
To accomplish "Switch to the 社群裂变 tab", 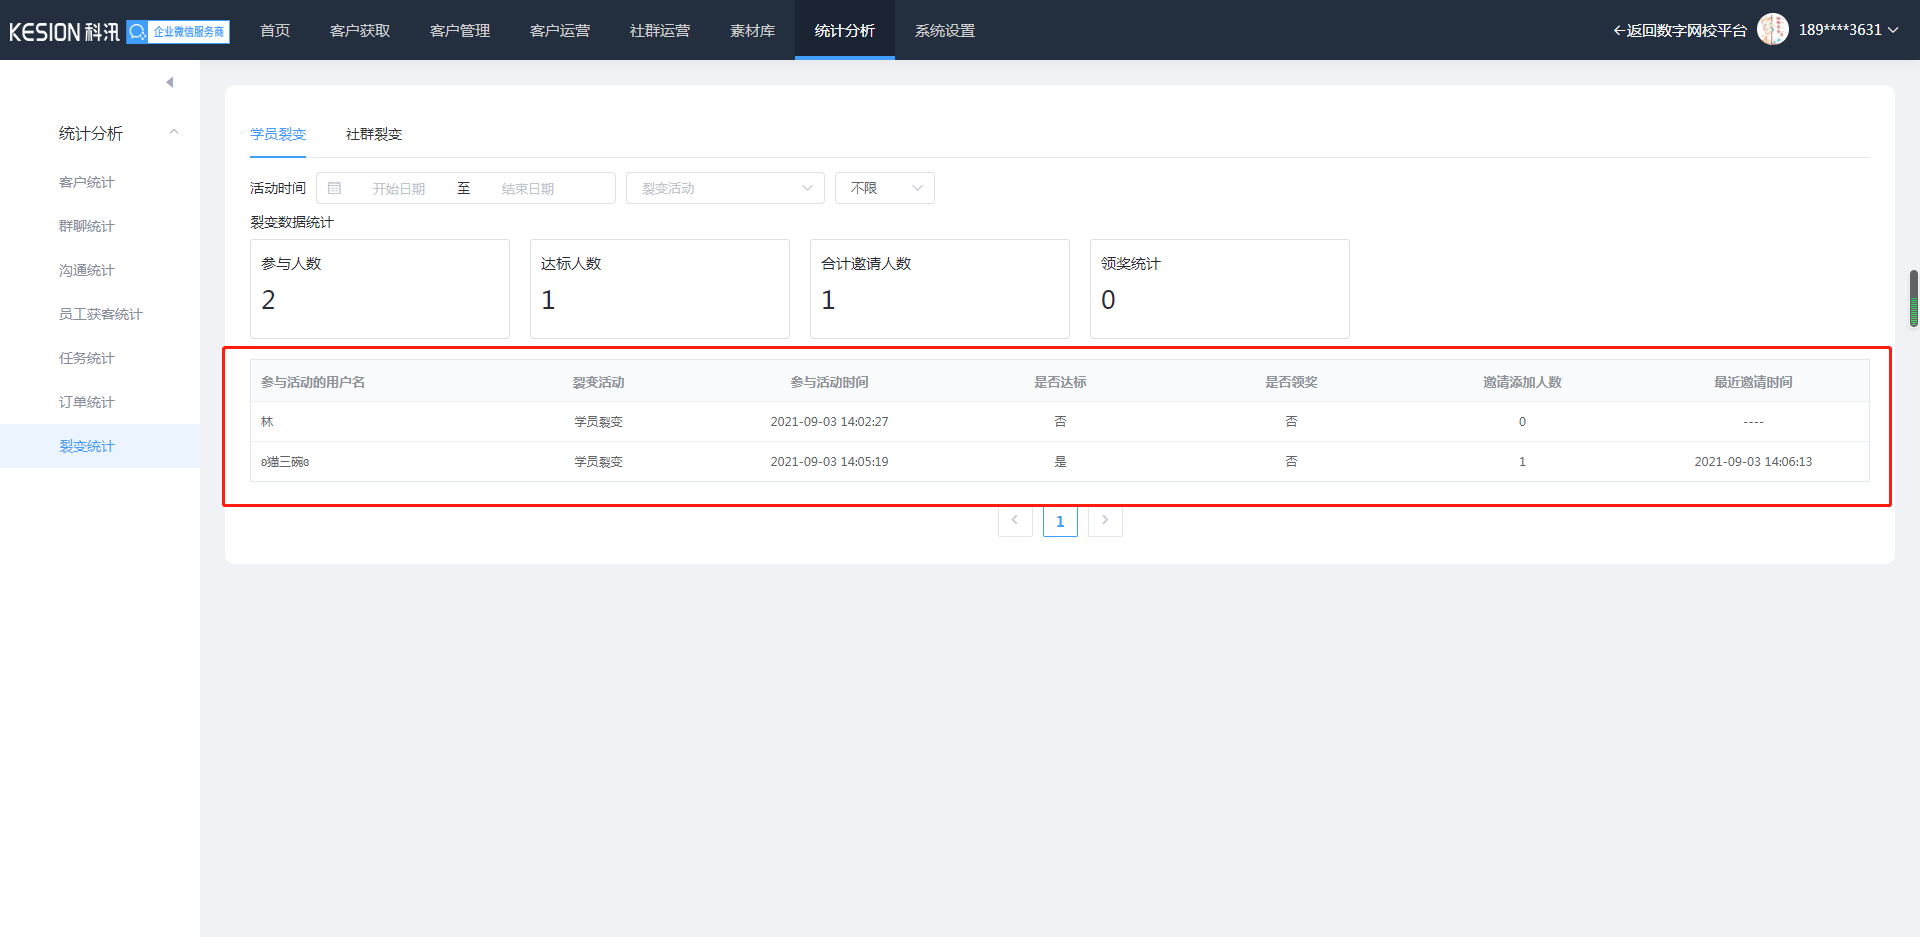I will [374, 134].
